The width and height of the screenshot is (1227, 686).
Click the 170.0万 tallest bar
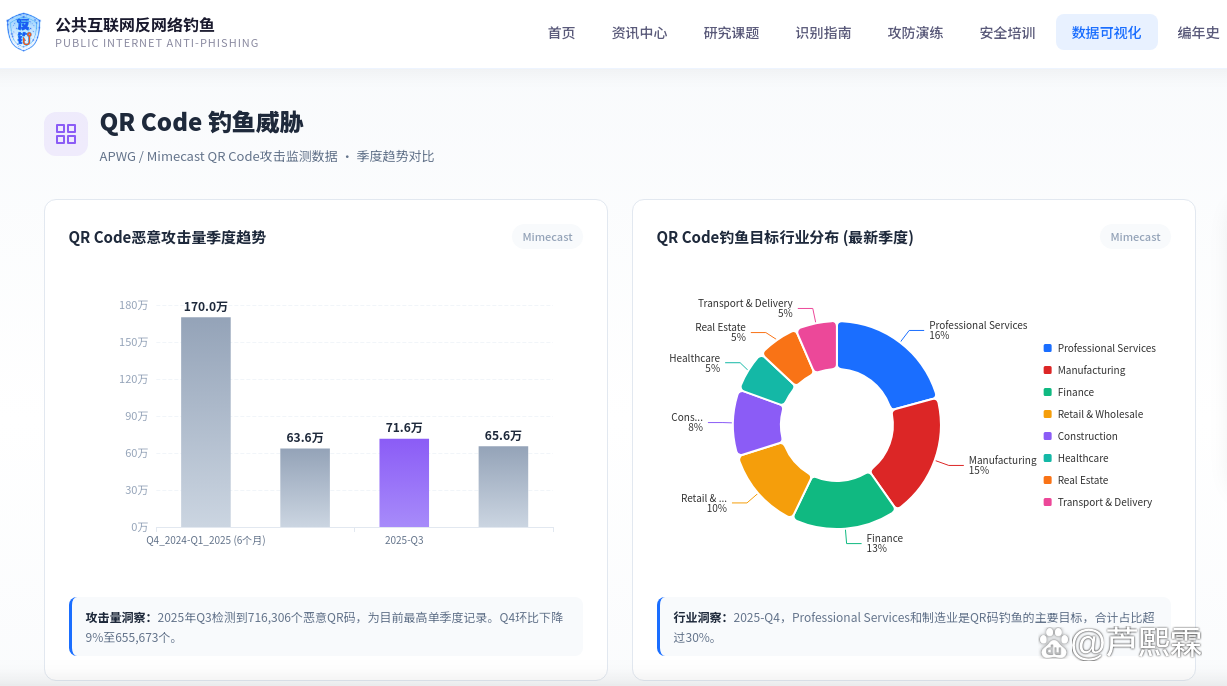tap(206, 422)
